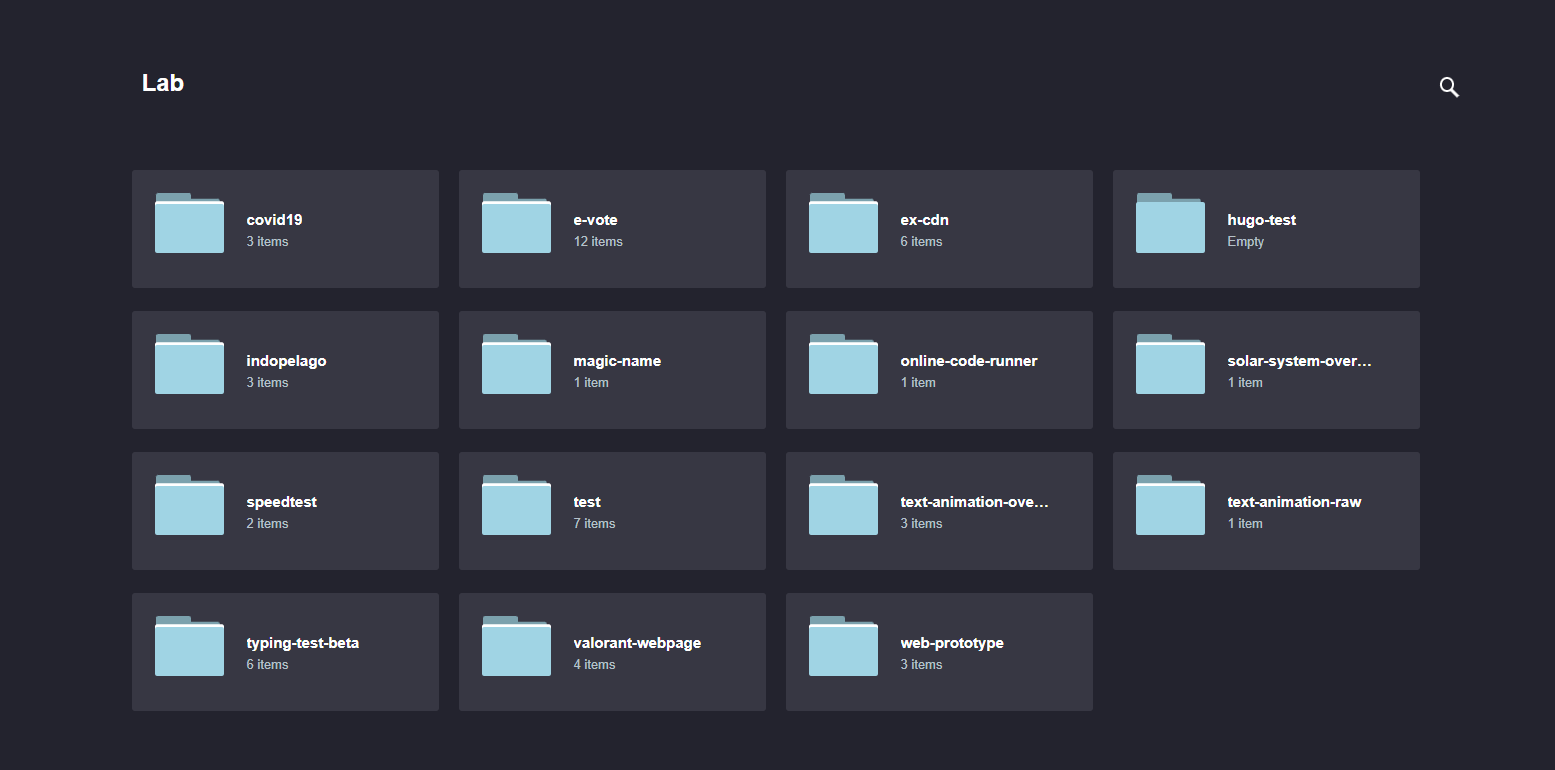The height and width of the screenshot is (770, 1555).
Task: Open the magic-name folder icon
Action: (516, 365)
